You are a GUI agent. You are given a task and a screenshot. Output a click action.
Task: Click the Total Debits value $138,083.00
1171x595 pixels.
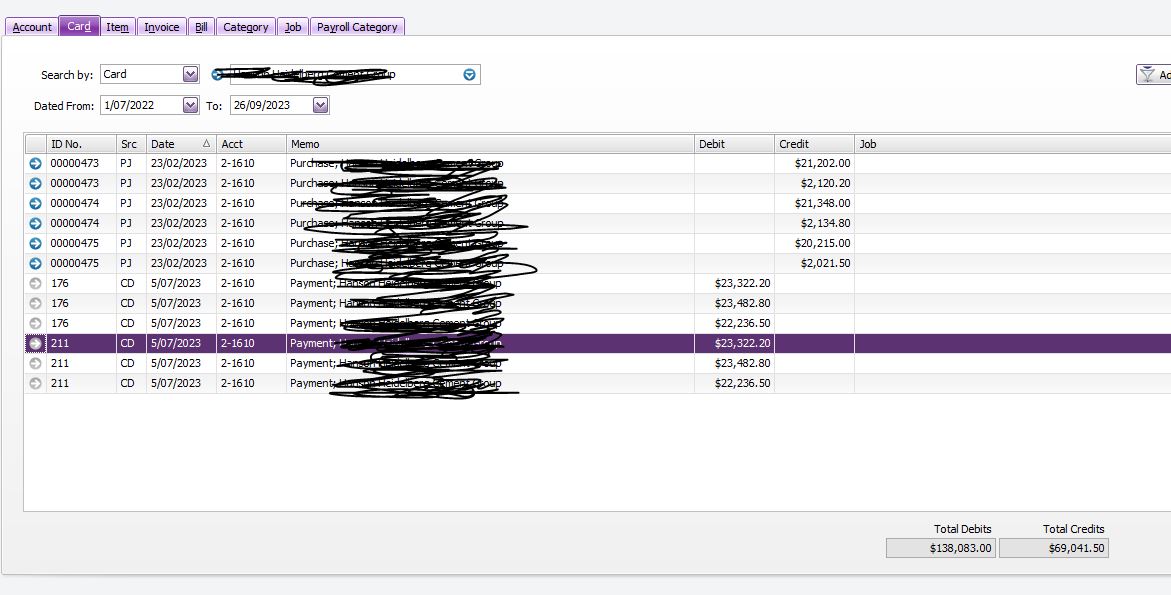[x=940, y=548]
